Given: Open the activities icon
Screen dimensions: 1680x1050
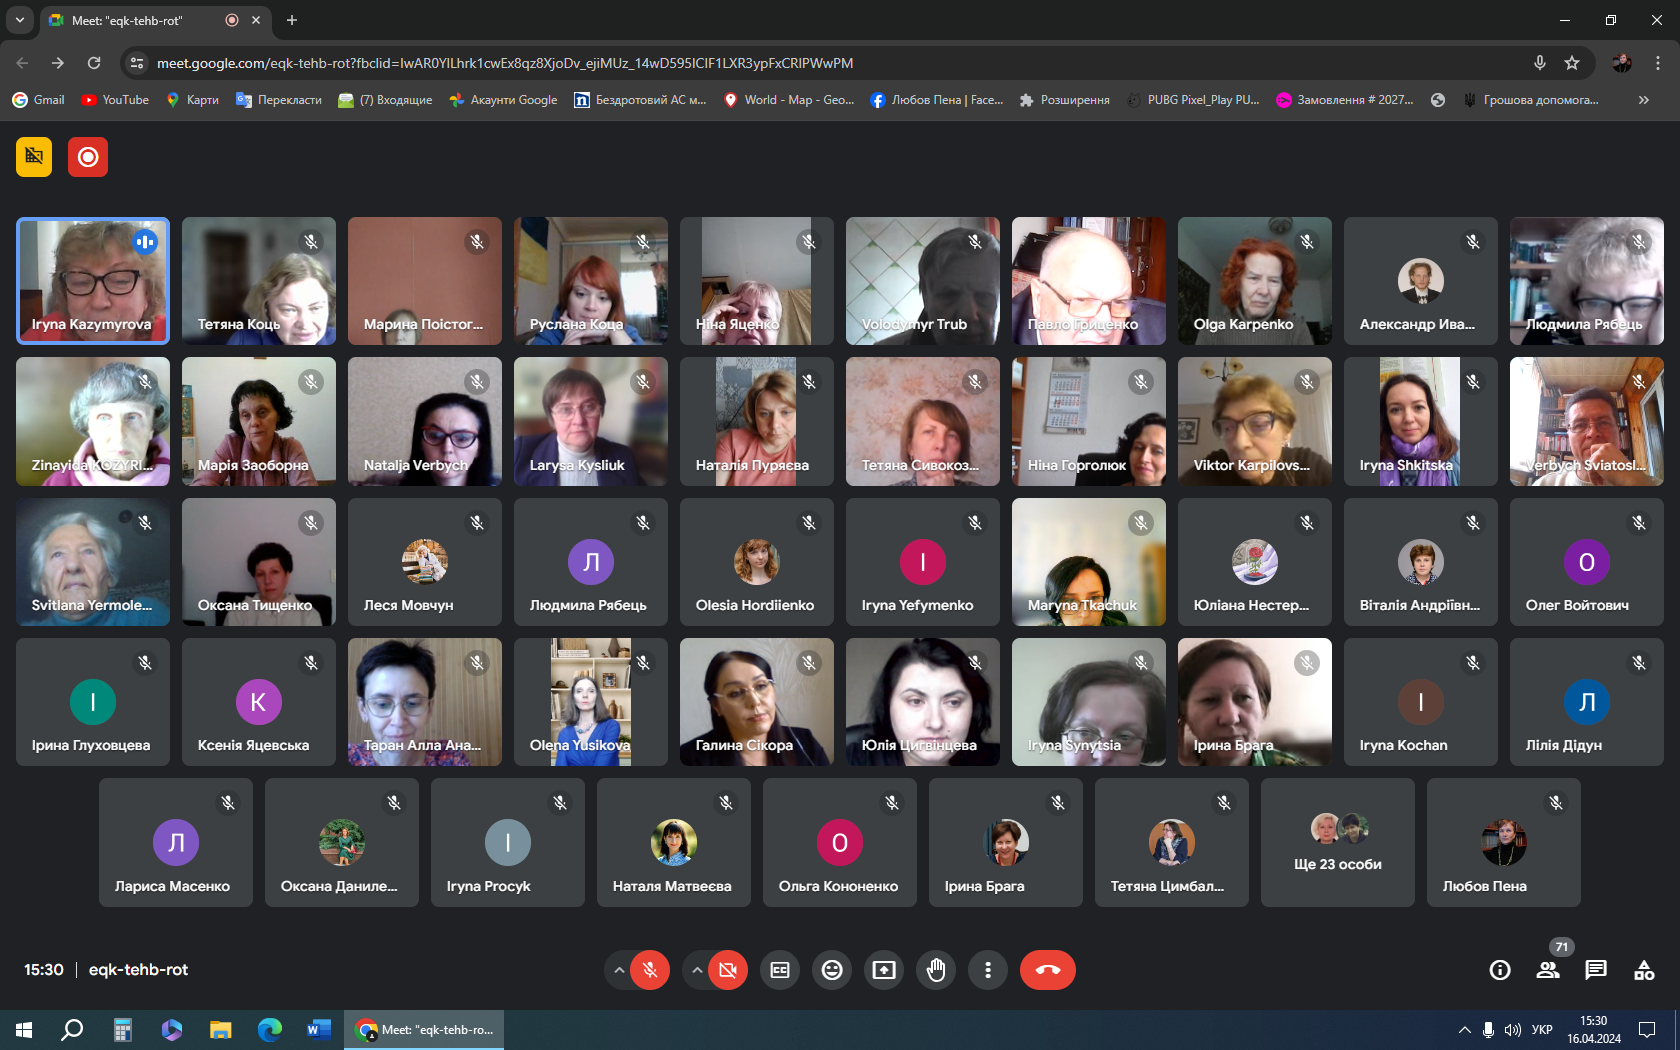Looking at the screenshot, I should 1644,970.
